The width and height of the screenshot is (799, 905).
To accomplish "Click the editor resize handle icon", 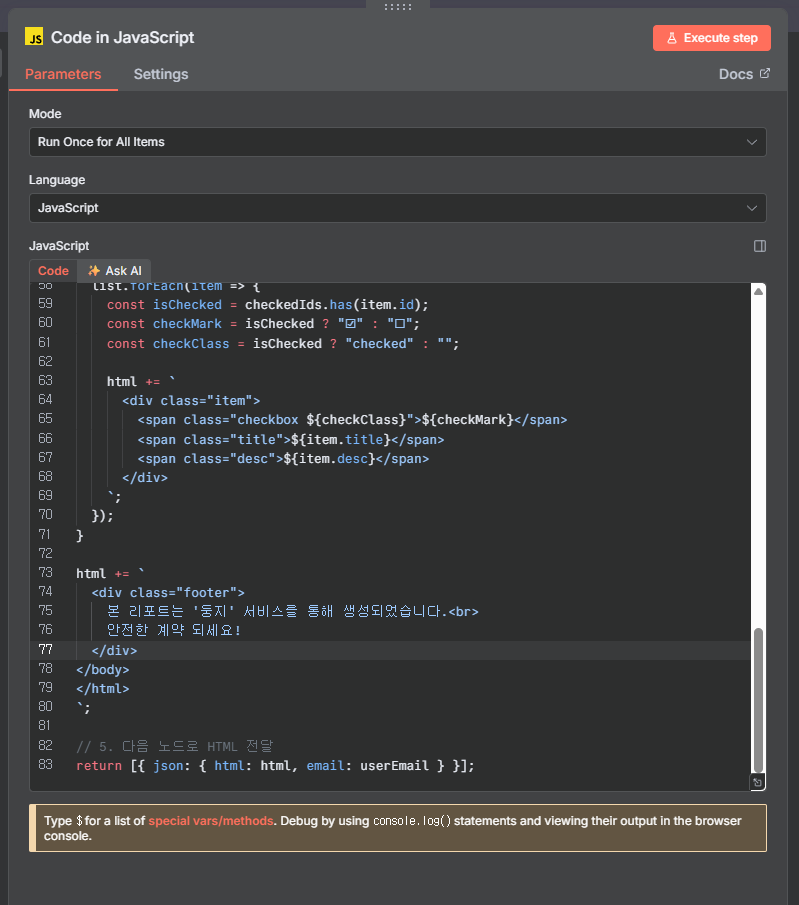I will (x=758, y=782).
